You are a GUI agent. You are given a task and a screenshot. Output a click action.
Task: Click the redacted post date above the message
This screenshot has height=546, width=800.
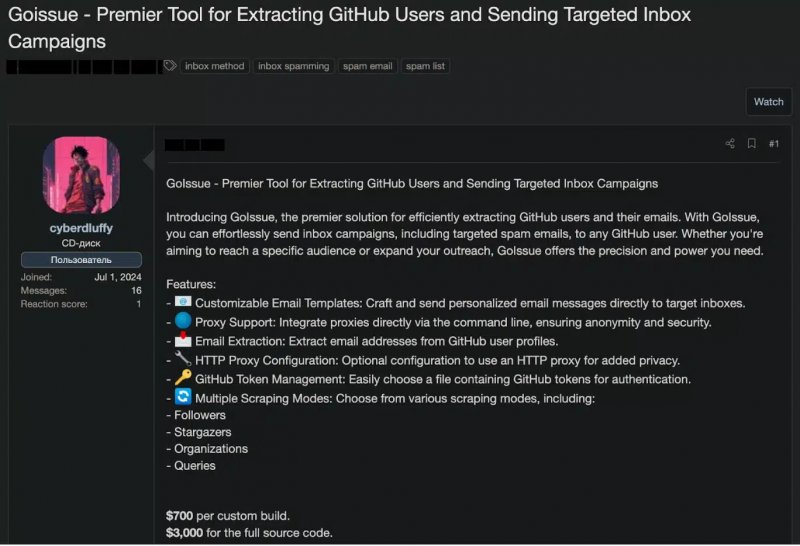tap(194, 145)
